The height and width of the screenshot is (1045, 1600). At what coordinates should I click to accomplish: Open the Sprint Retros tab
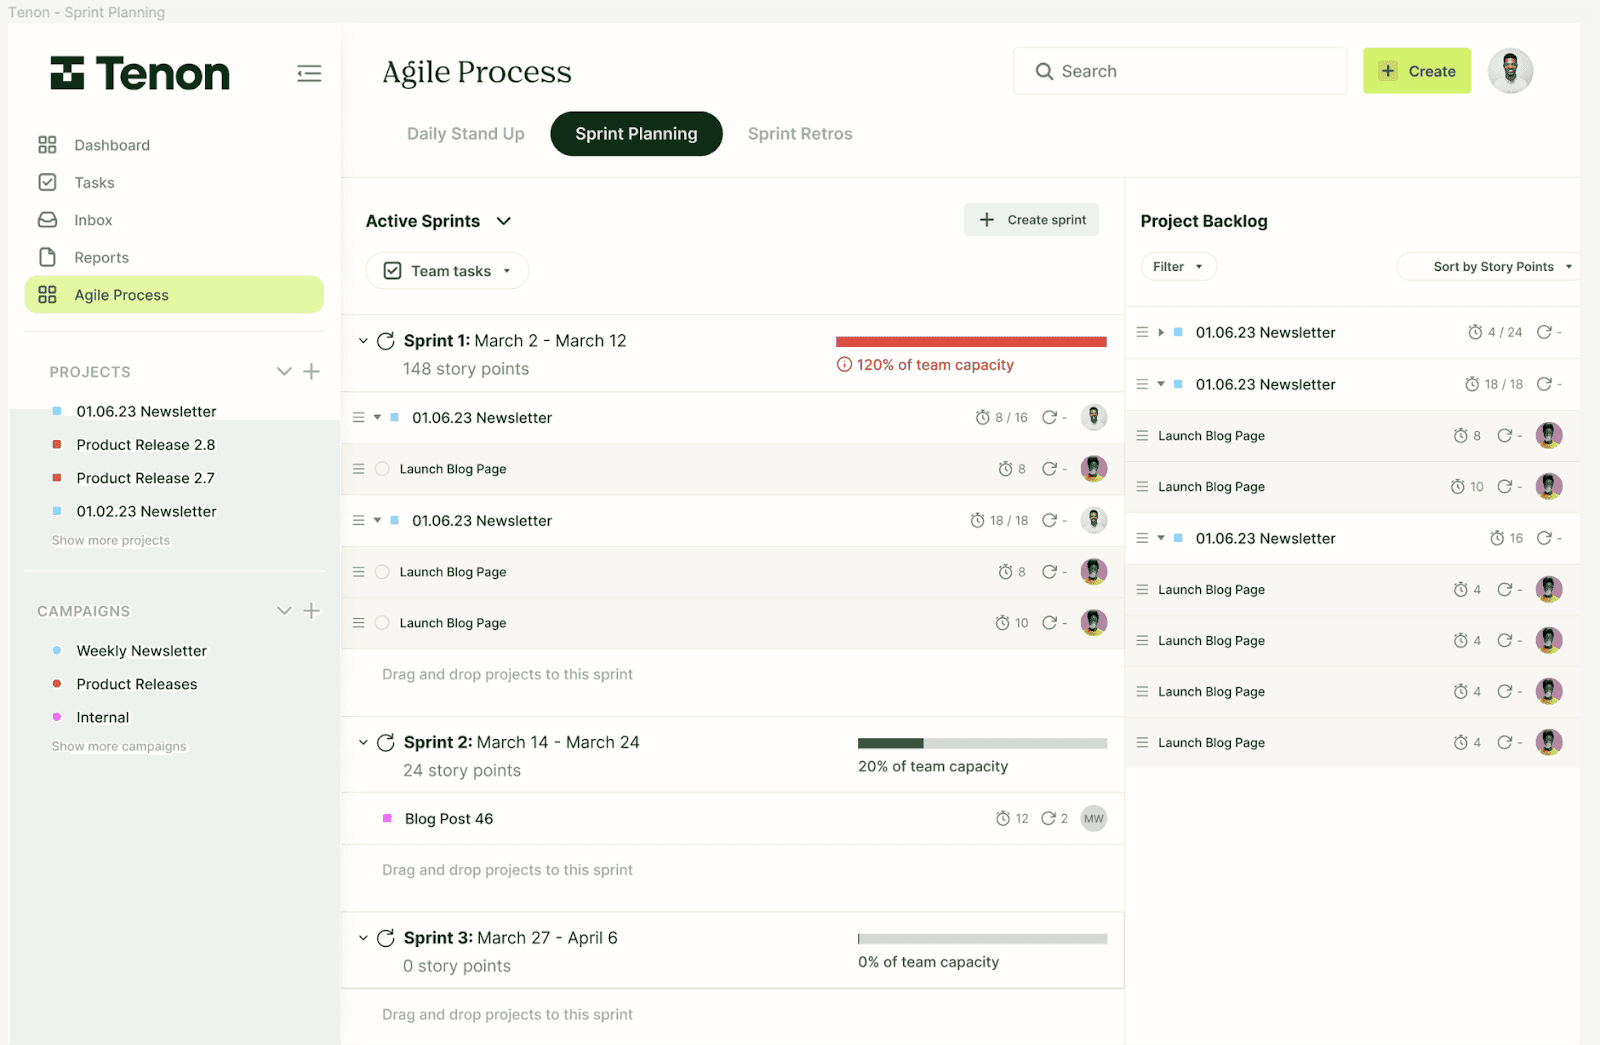[x=799, y=133]
